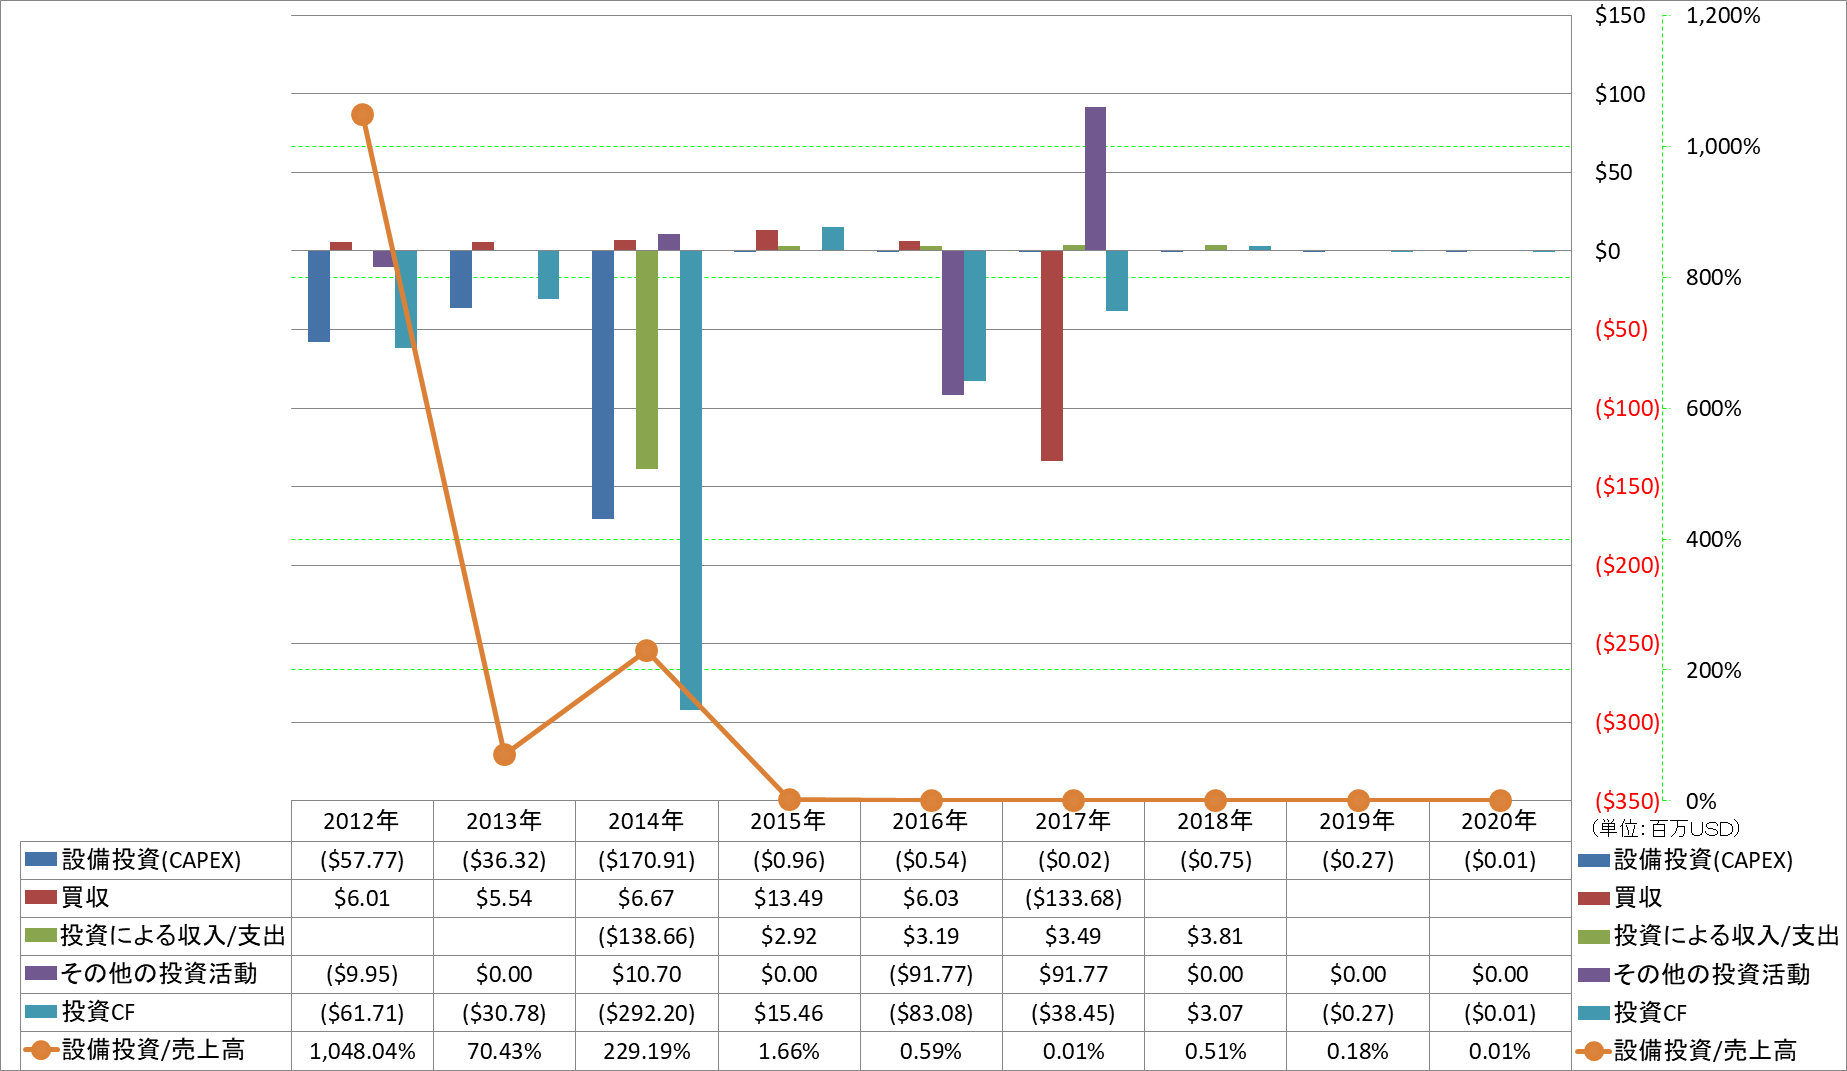Select the 2013年 column header
Image resolution: width=1847 pixels, height=1071 pixels.
click(x=504, y=821)
